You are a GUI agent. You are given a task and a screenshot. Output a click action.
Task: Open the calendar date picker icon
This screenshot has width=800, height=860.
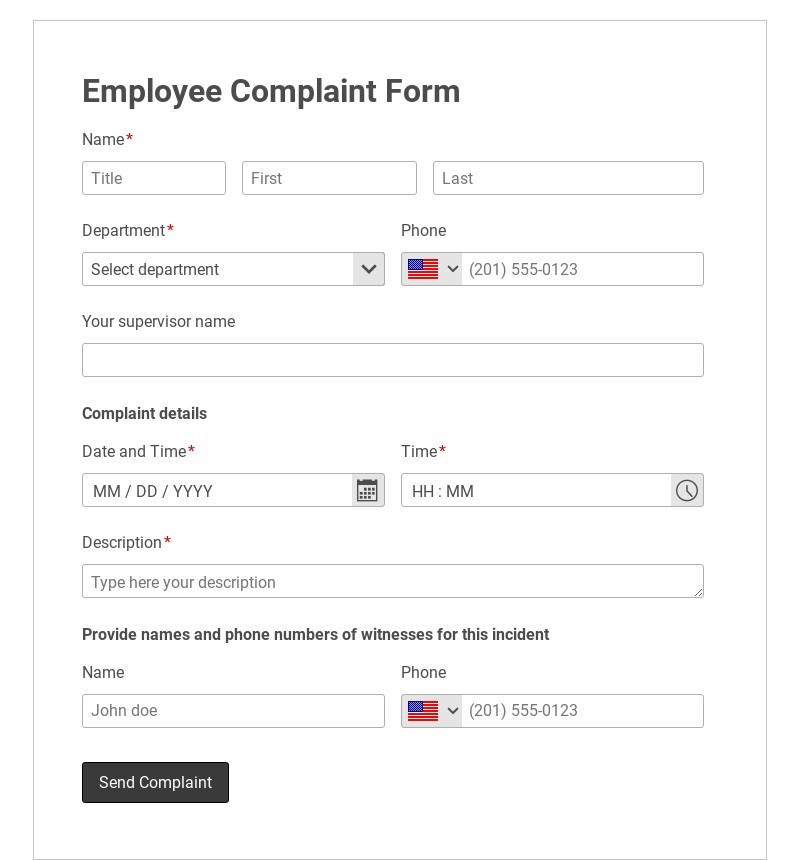[x=368, y=490]
